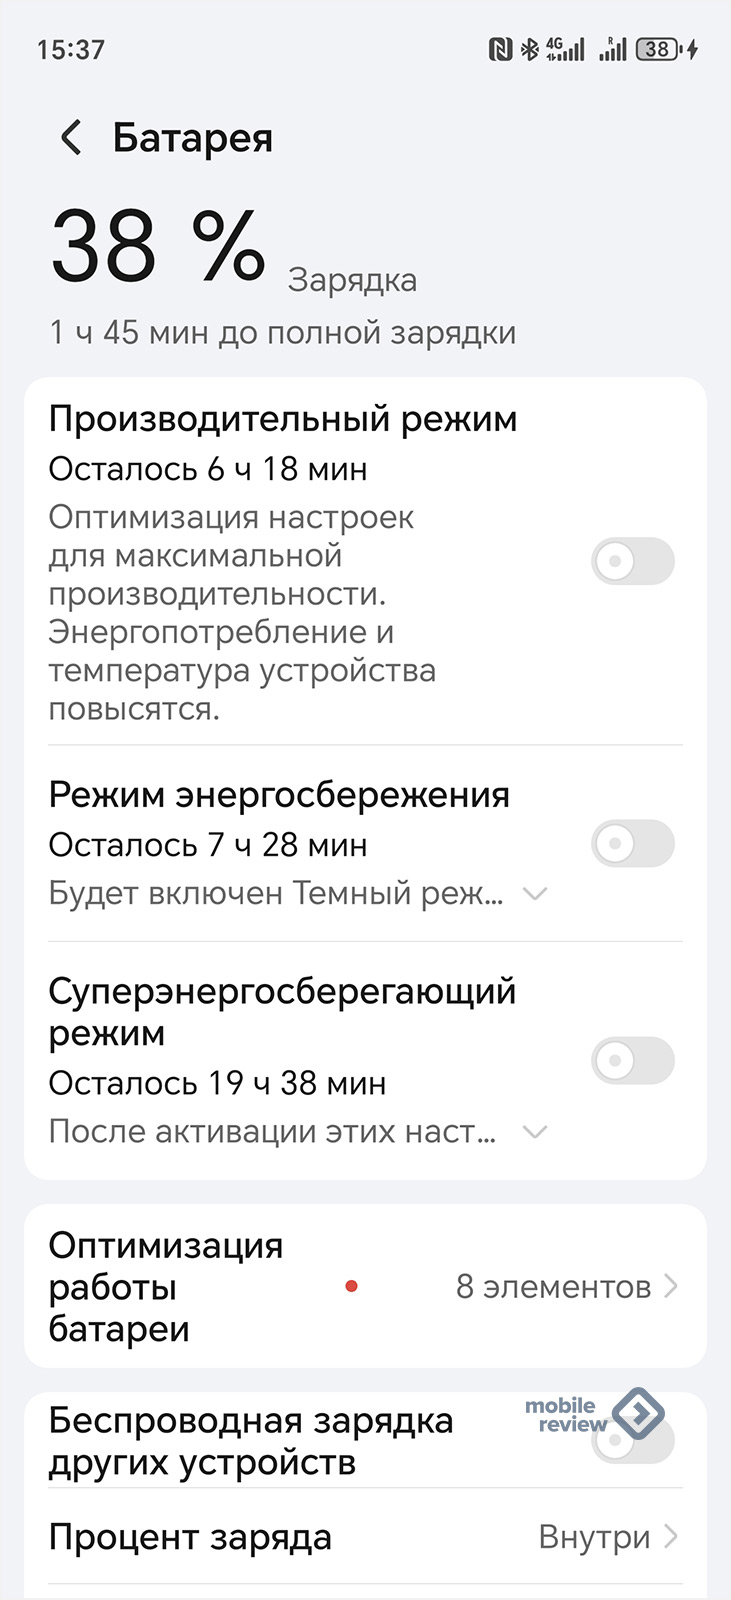Expand Режим энергосбережения description chevron
The image size is (731, 1600).
(x=536, y=893)
